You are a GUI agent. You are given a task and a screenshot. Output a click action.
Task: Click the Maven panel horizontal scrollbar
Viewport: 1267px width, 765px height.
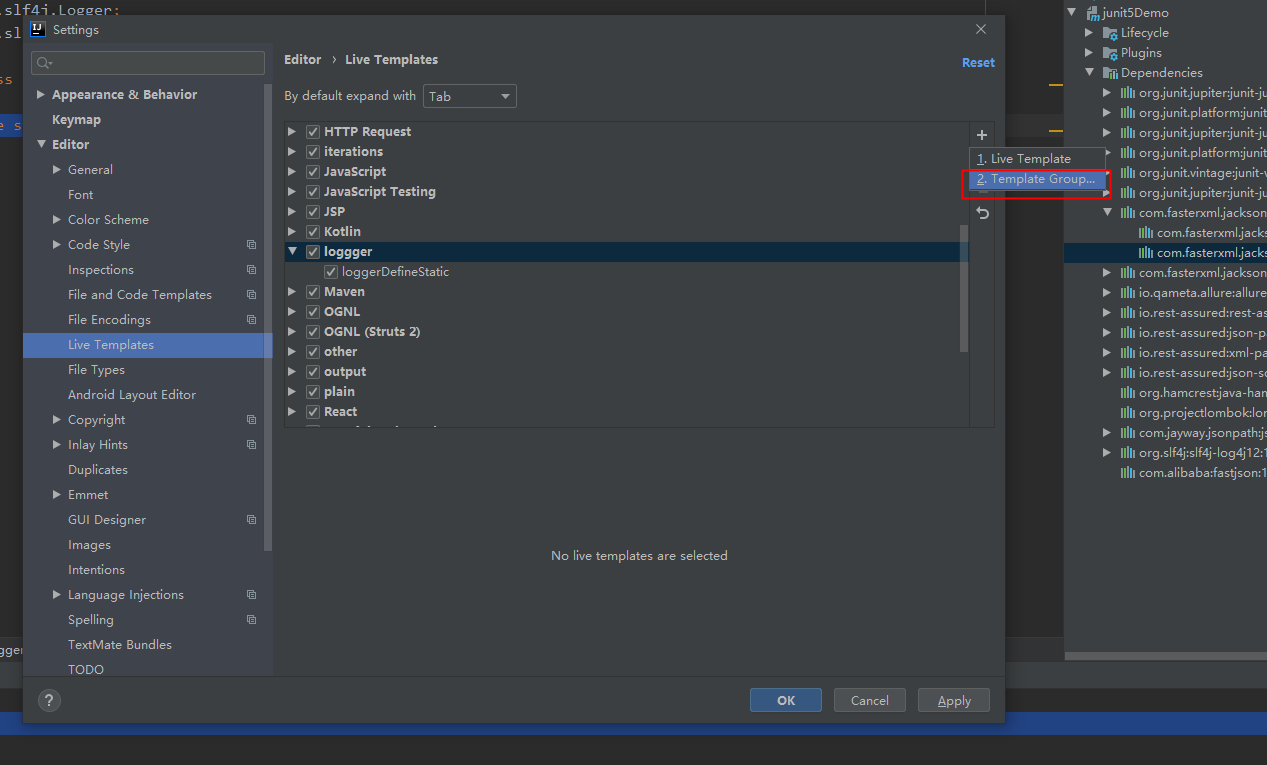coord(1166,656)
